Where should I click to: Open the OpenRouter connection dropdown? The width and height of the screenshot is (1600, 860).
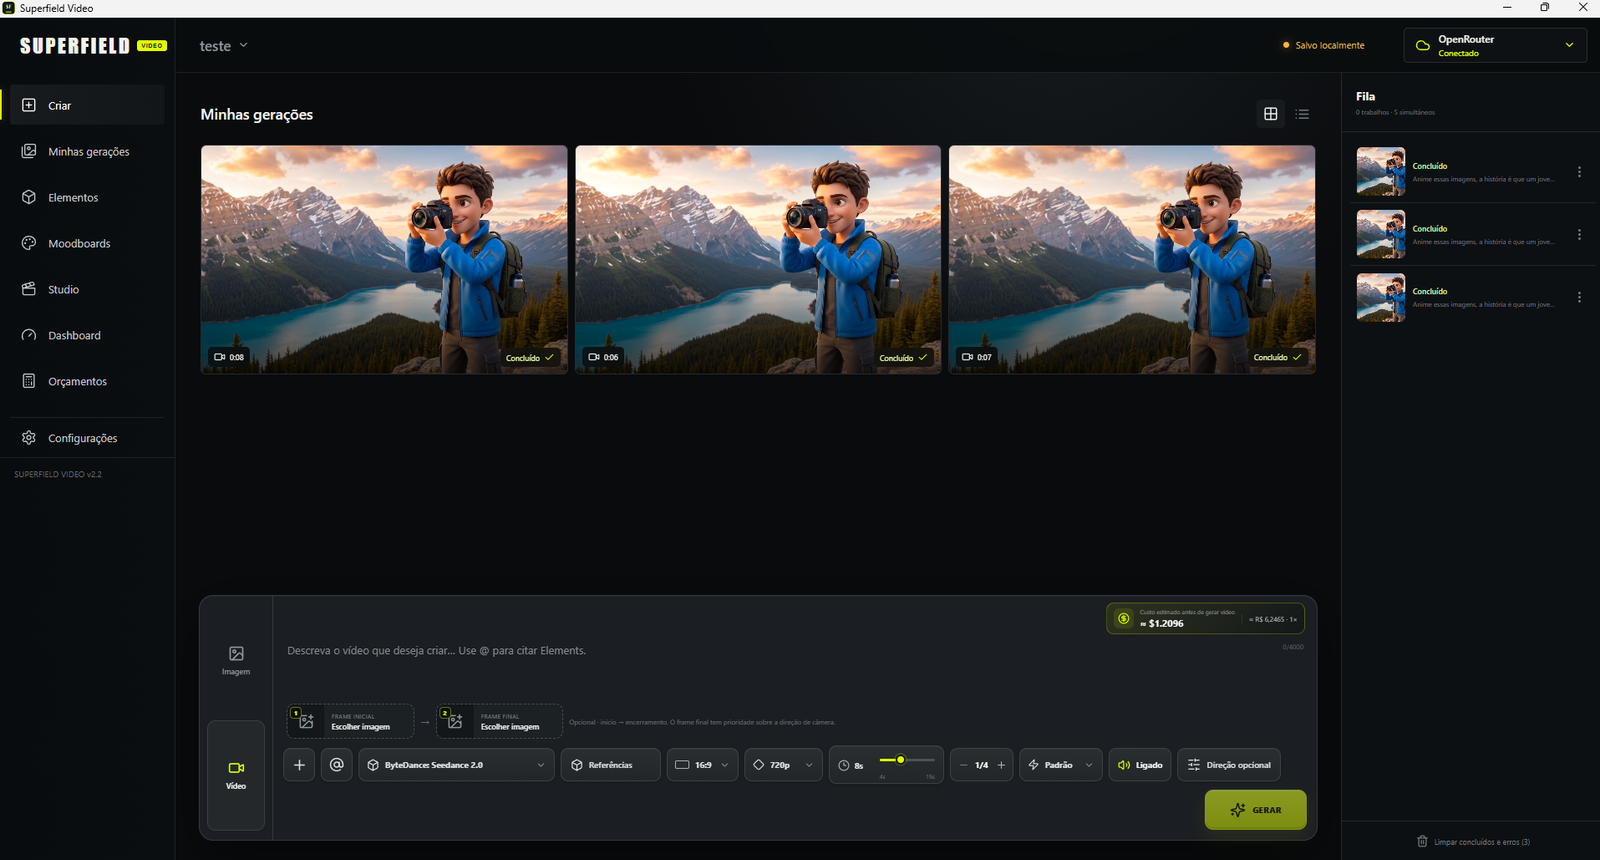[x=1495, y=45]
